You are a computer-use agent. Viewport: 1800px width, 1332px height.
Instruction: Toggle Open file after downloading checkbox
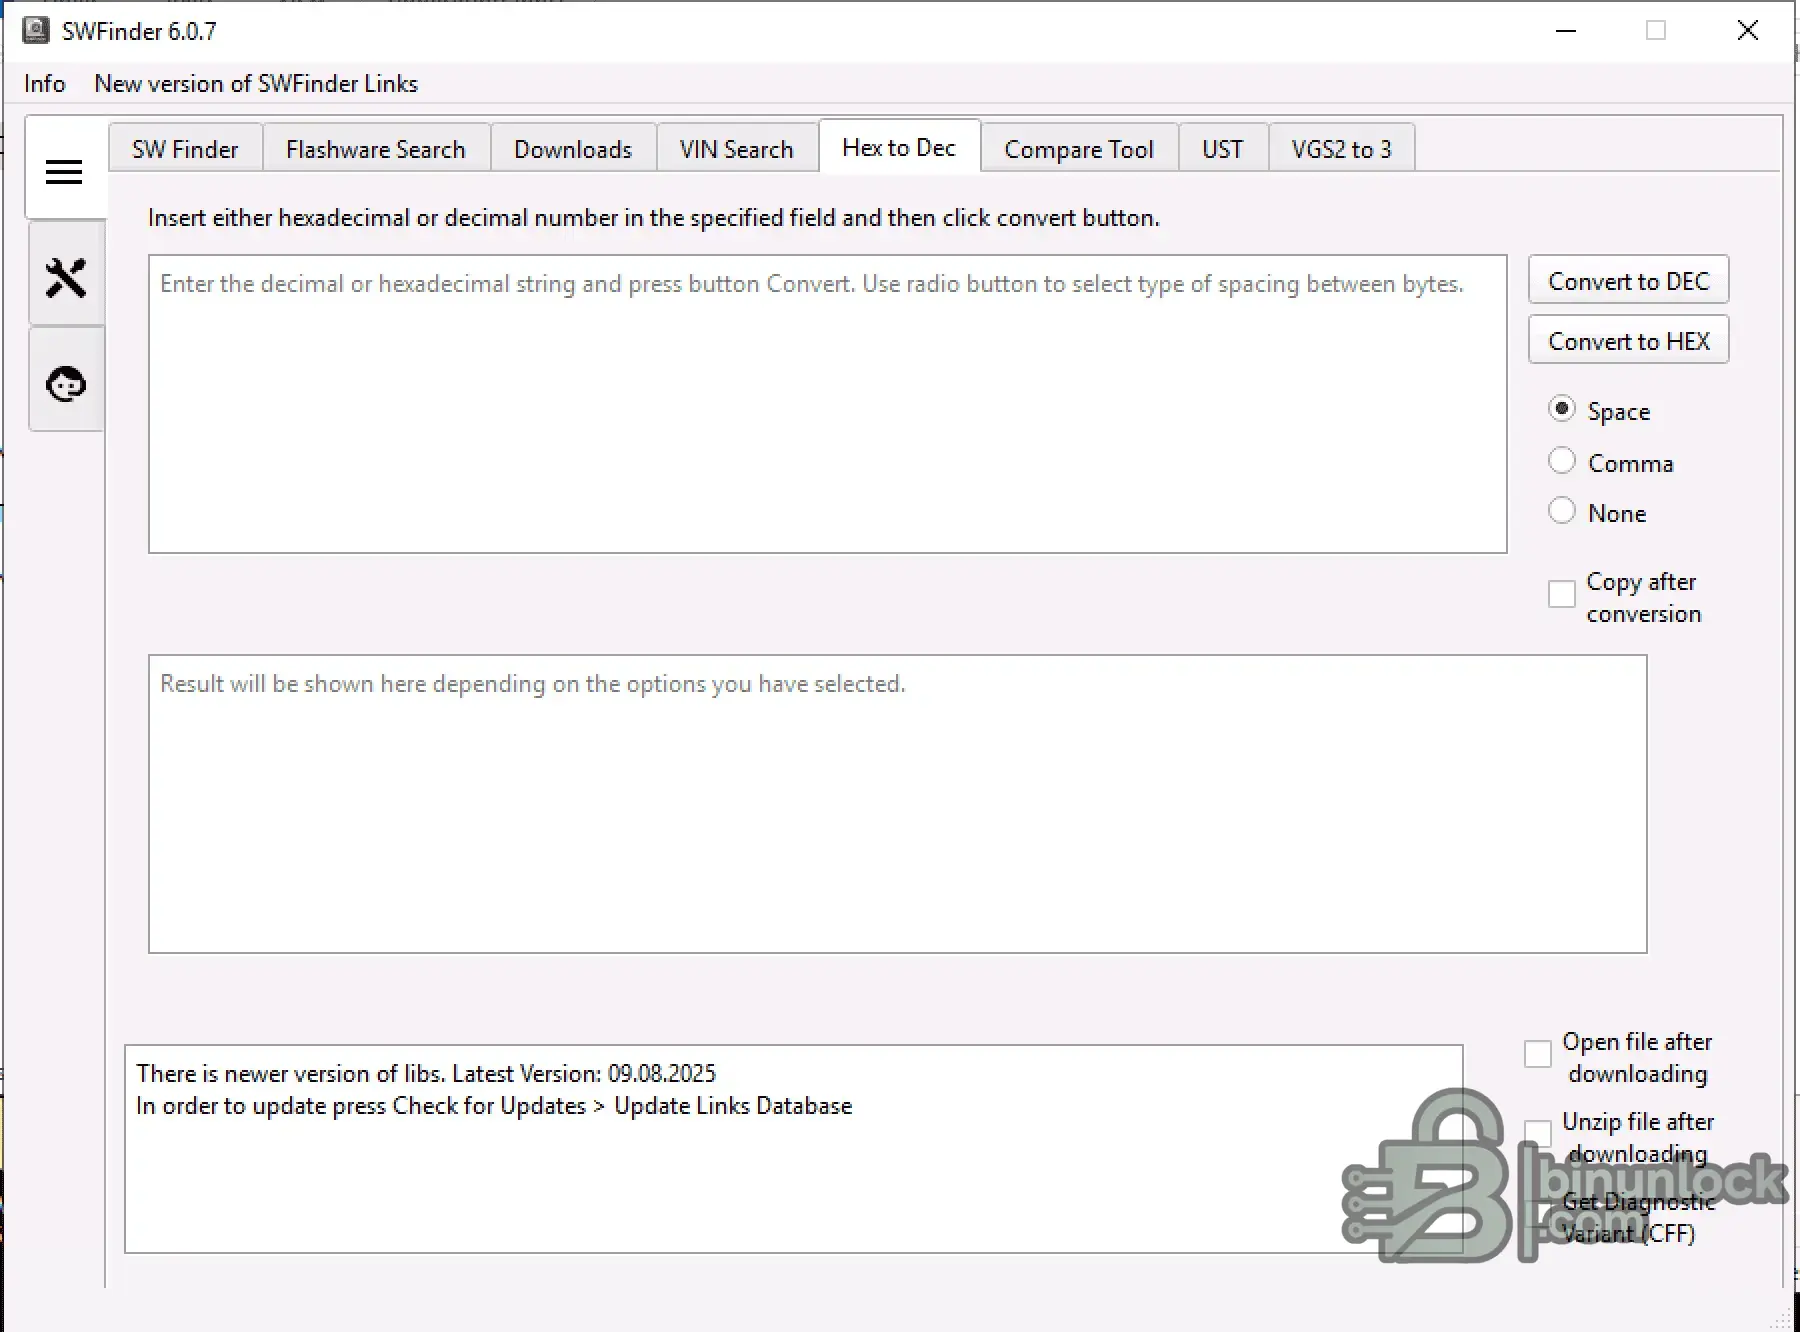[x=1538, y=1054]
